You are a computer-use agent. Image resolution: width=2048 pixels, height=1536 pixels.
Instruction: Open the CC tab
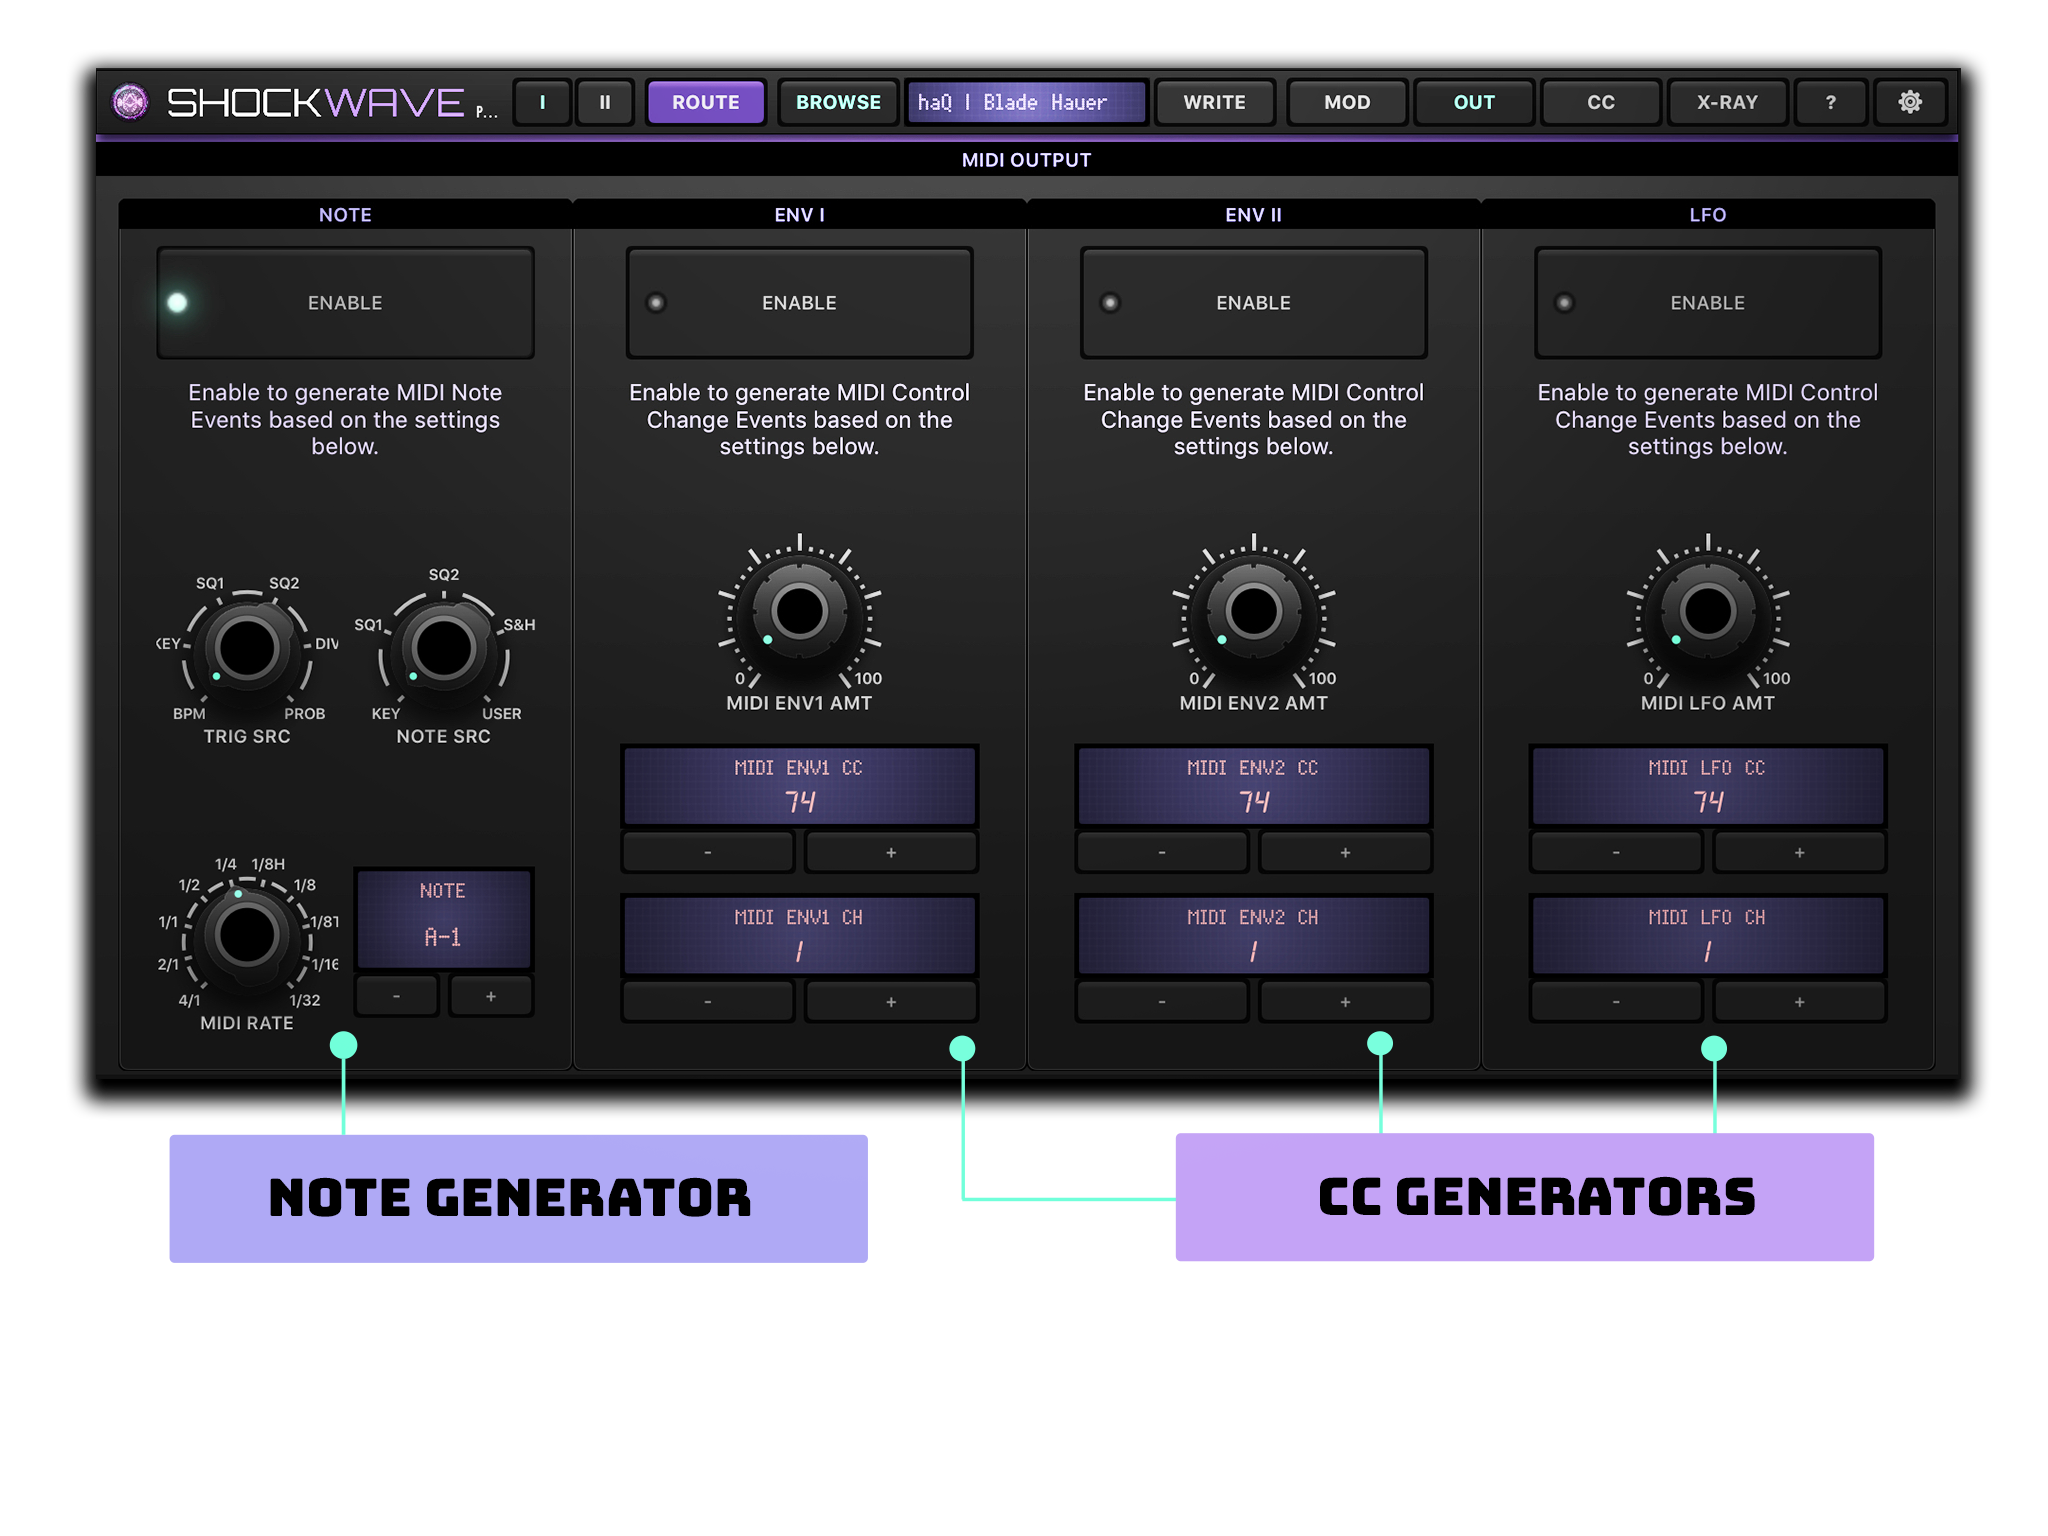click(1600, 102)
